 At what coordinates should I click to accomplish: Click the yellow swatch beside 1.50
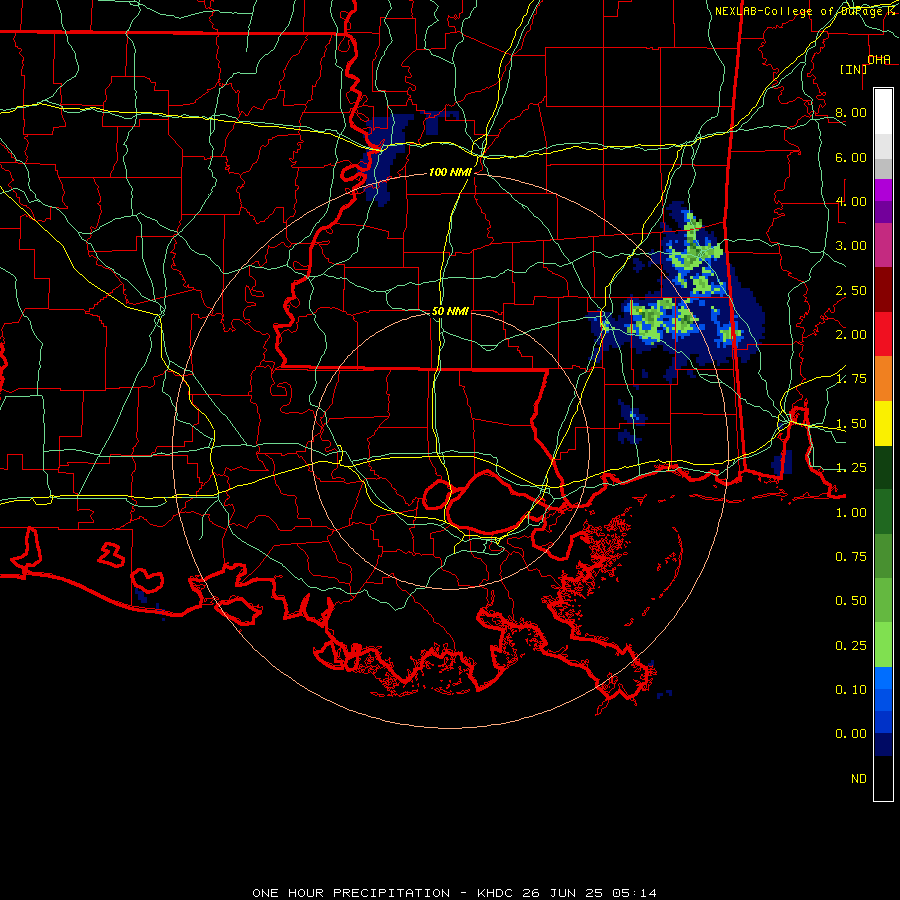883,423
